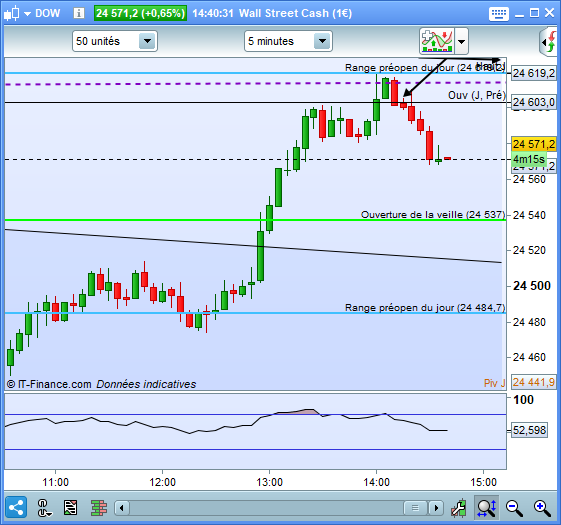Click the 13:00 time axis label
Viewport: 561px width, 525px height.
coord(269,482)
